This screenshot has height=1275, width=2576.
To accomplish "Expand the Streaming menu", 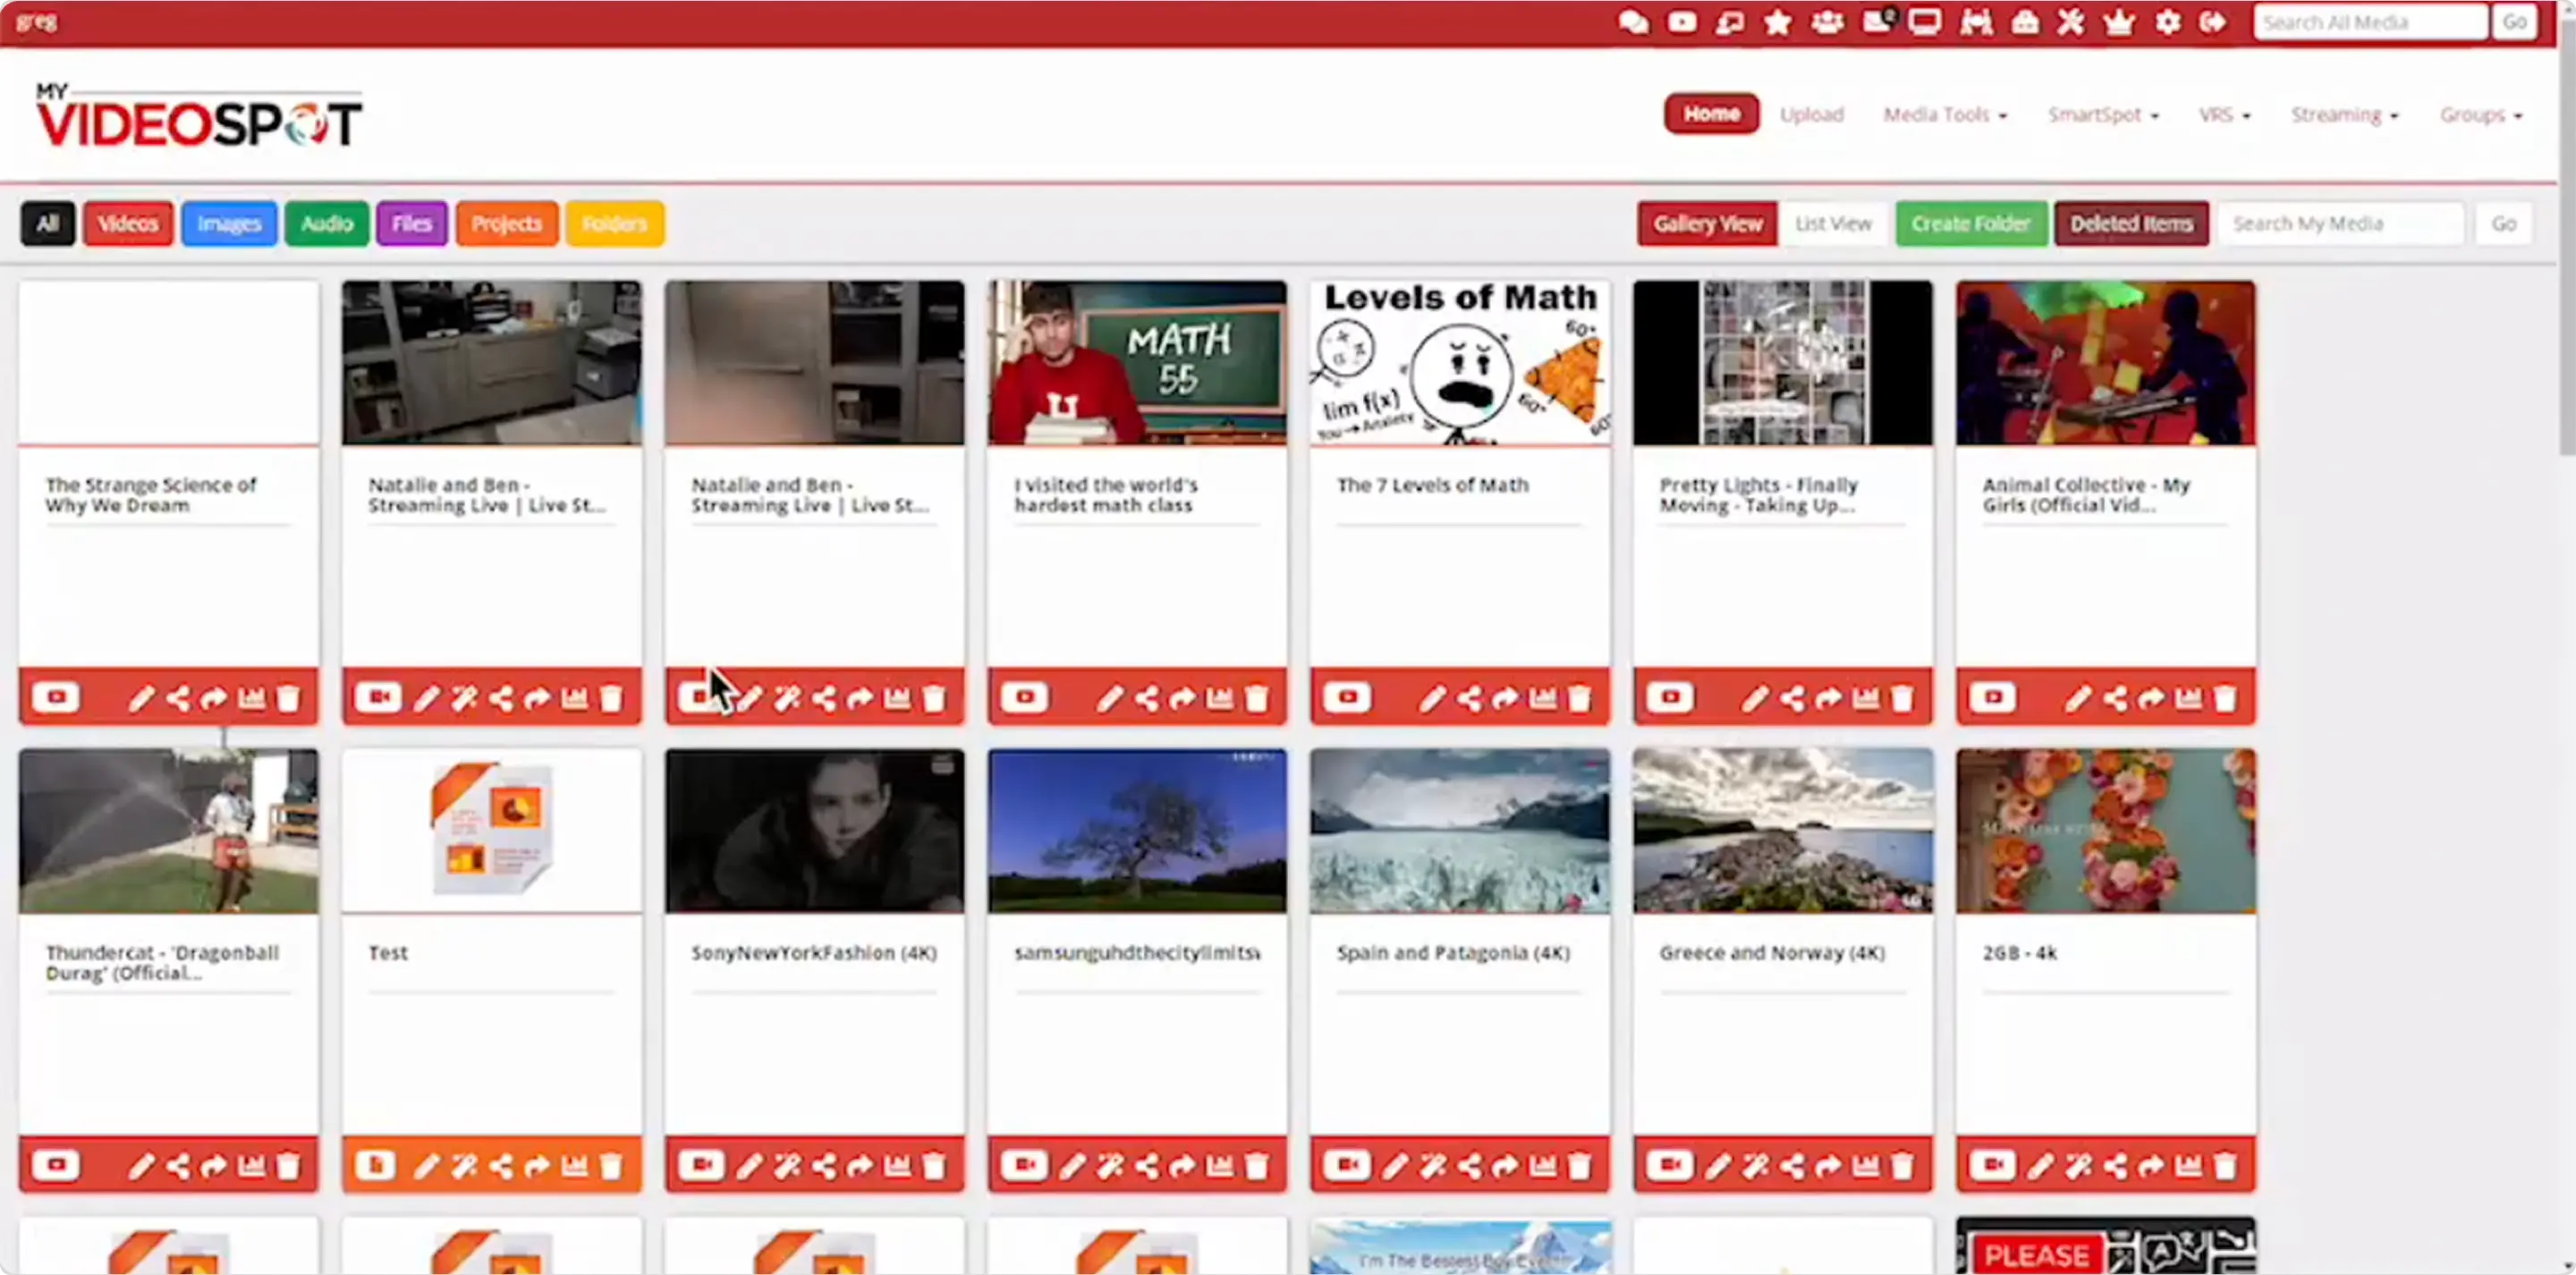I will (x=2342, y=114).
